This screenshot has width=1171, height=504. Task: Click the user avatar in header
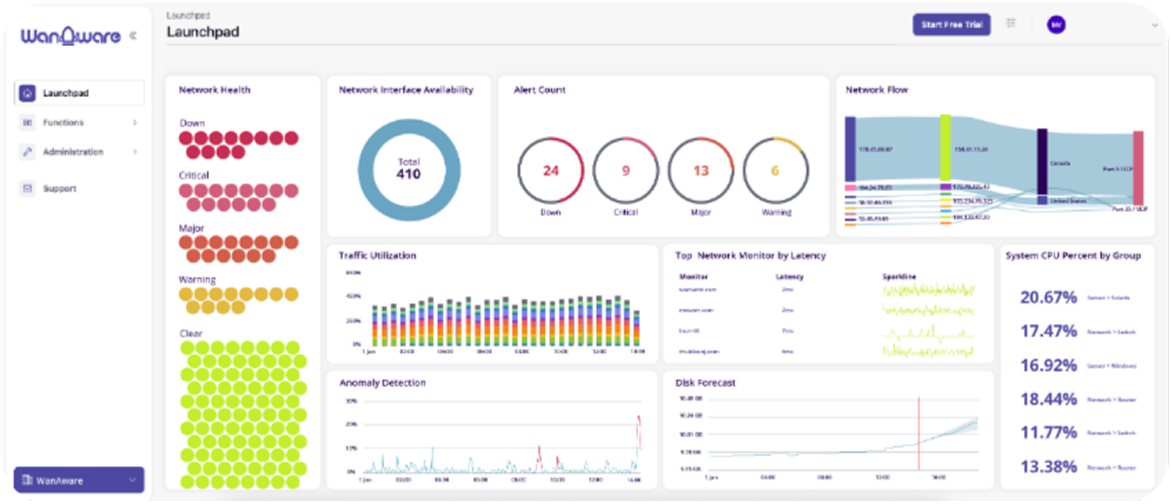pos(1056,25)
